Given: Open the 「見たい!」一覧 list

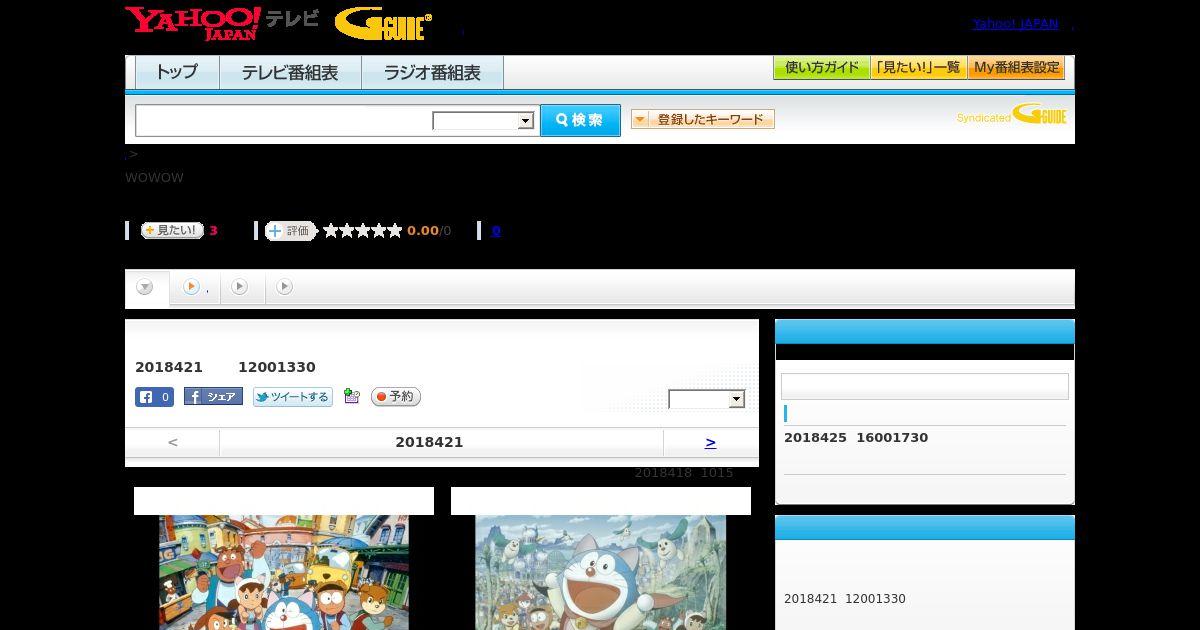Looking at the screenshot, I should [x=919, y=68].
